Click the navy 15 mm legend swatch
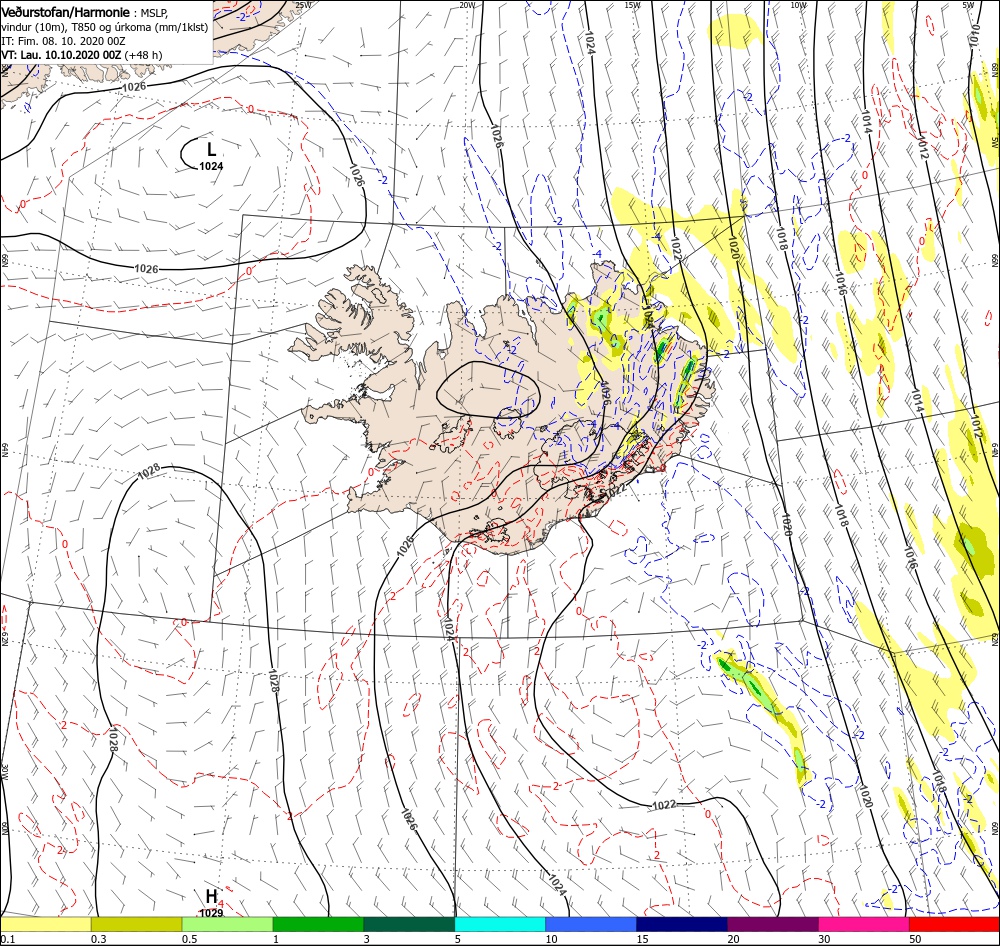This screenshot has height=946, width=1000. click(682, 924)
